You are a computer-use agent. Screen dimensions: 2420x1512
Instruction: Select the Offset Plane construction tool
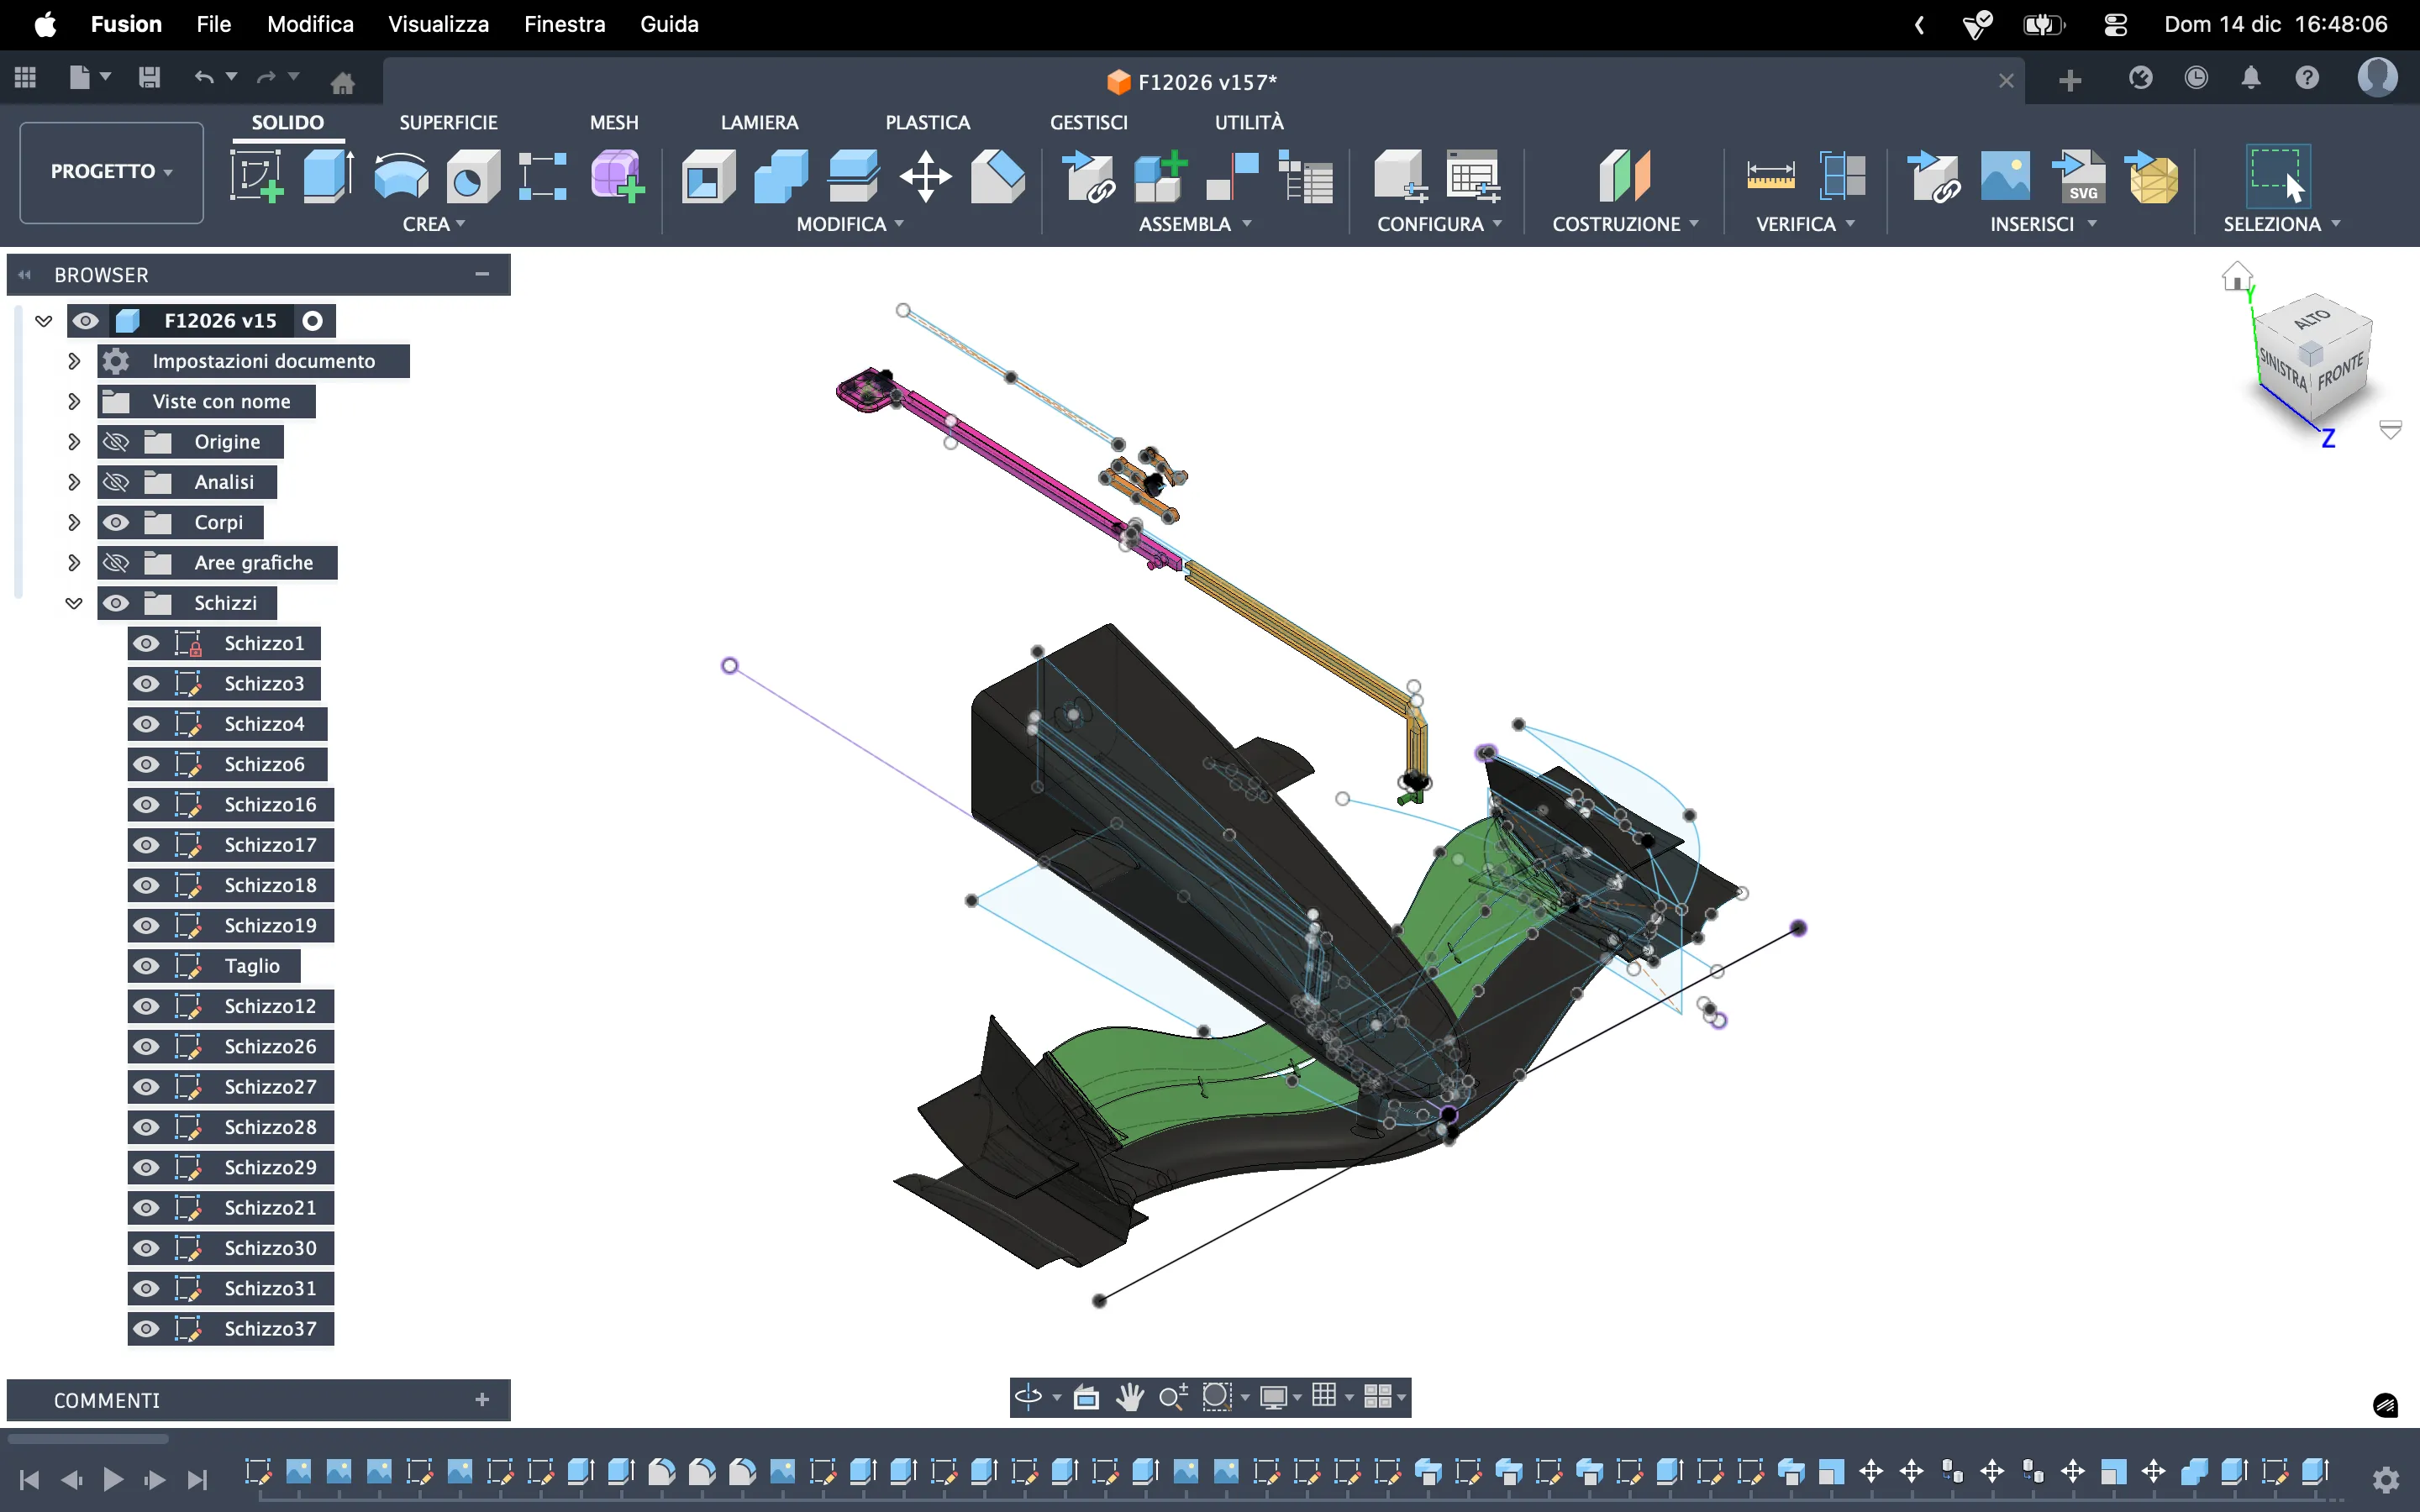coord(1625,176)
